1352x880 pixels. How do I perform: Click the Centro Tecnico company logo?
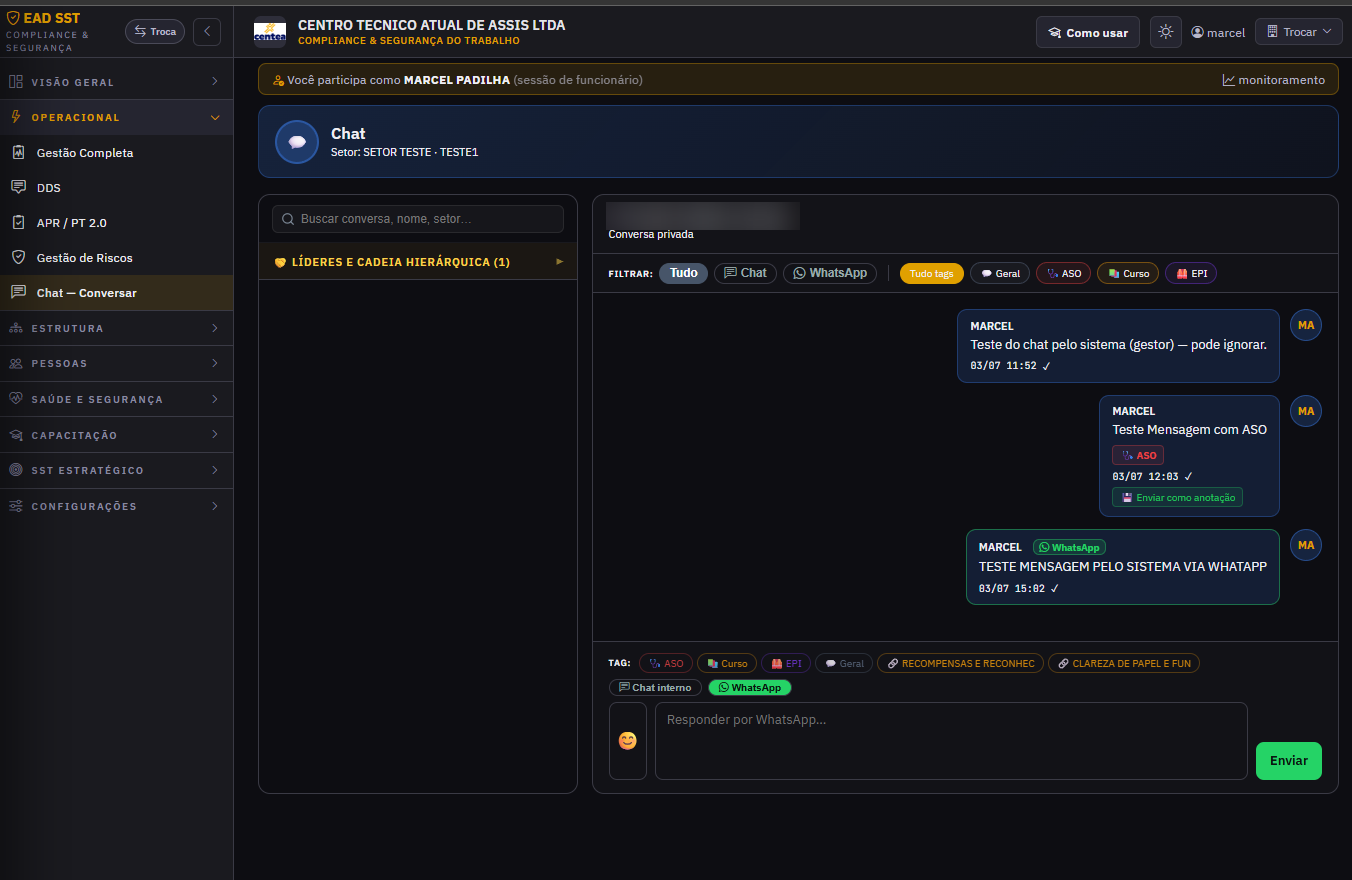coord(270,32)
